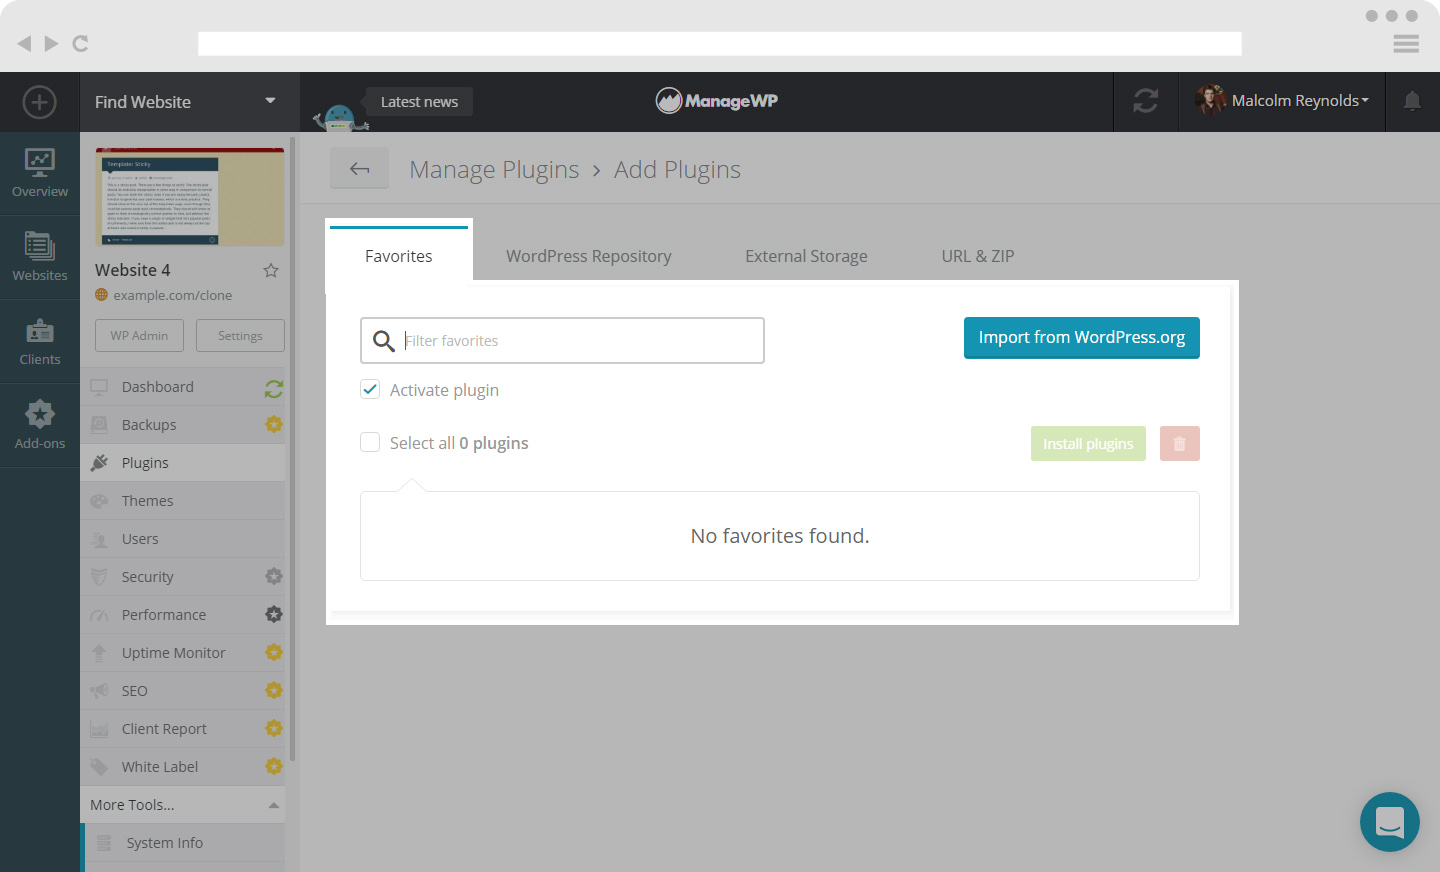Image resolution: width=1440 pixels, height=872 pixels.
Task: Open Malcolm Reynolds user menu
Action: pyautogui.click(x=1282, y=101)
